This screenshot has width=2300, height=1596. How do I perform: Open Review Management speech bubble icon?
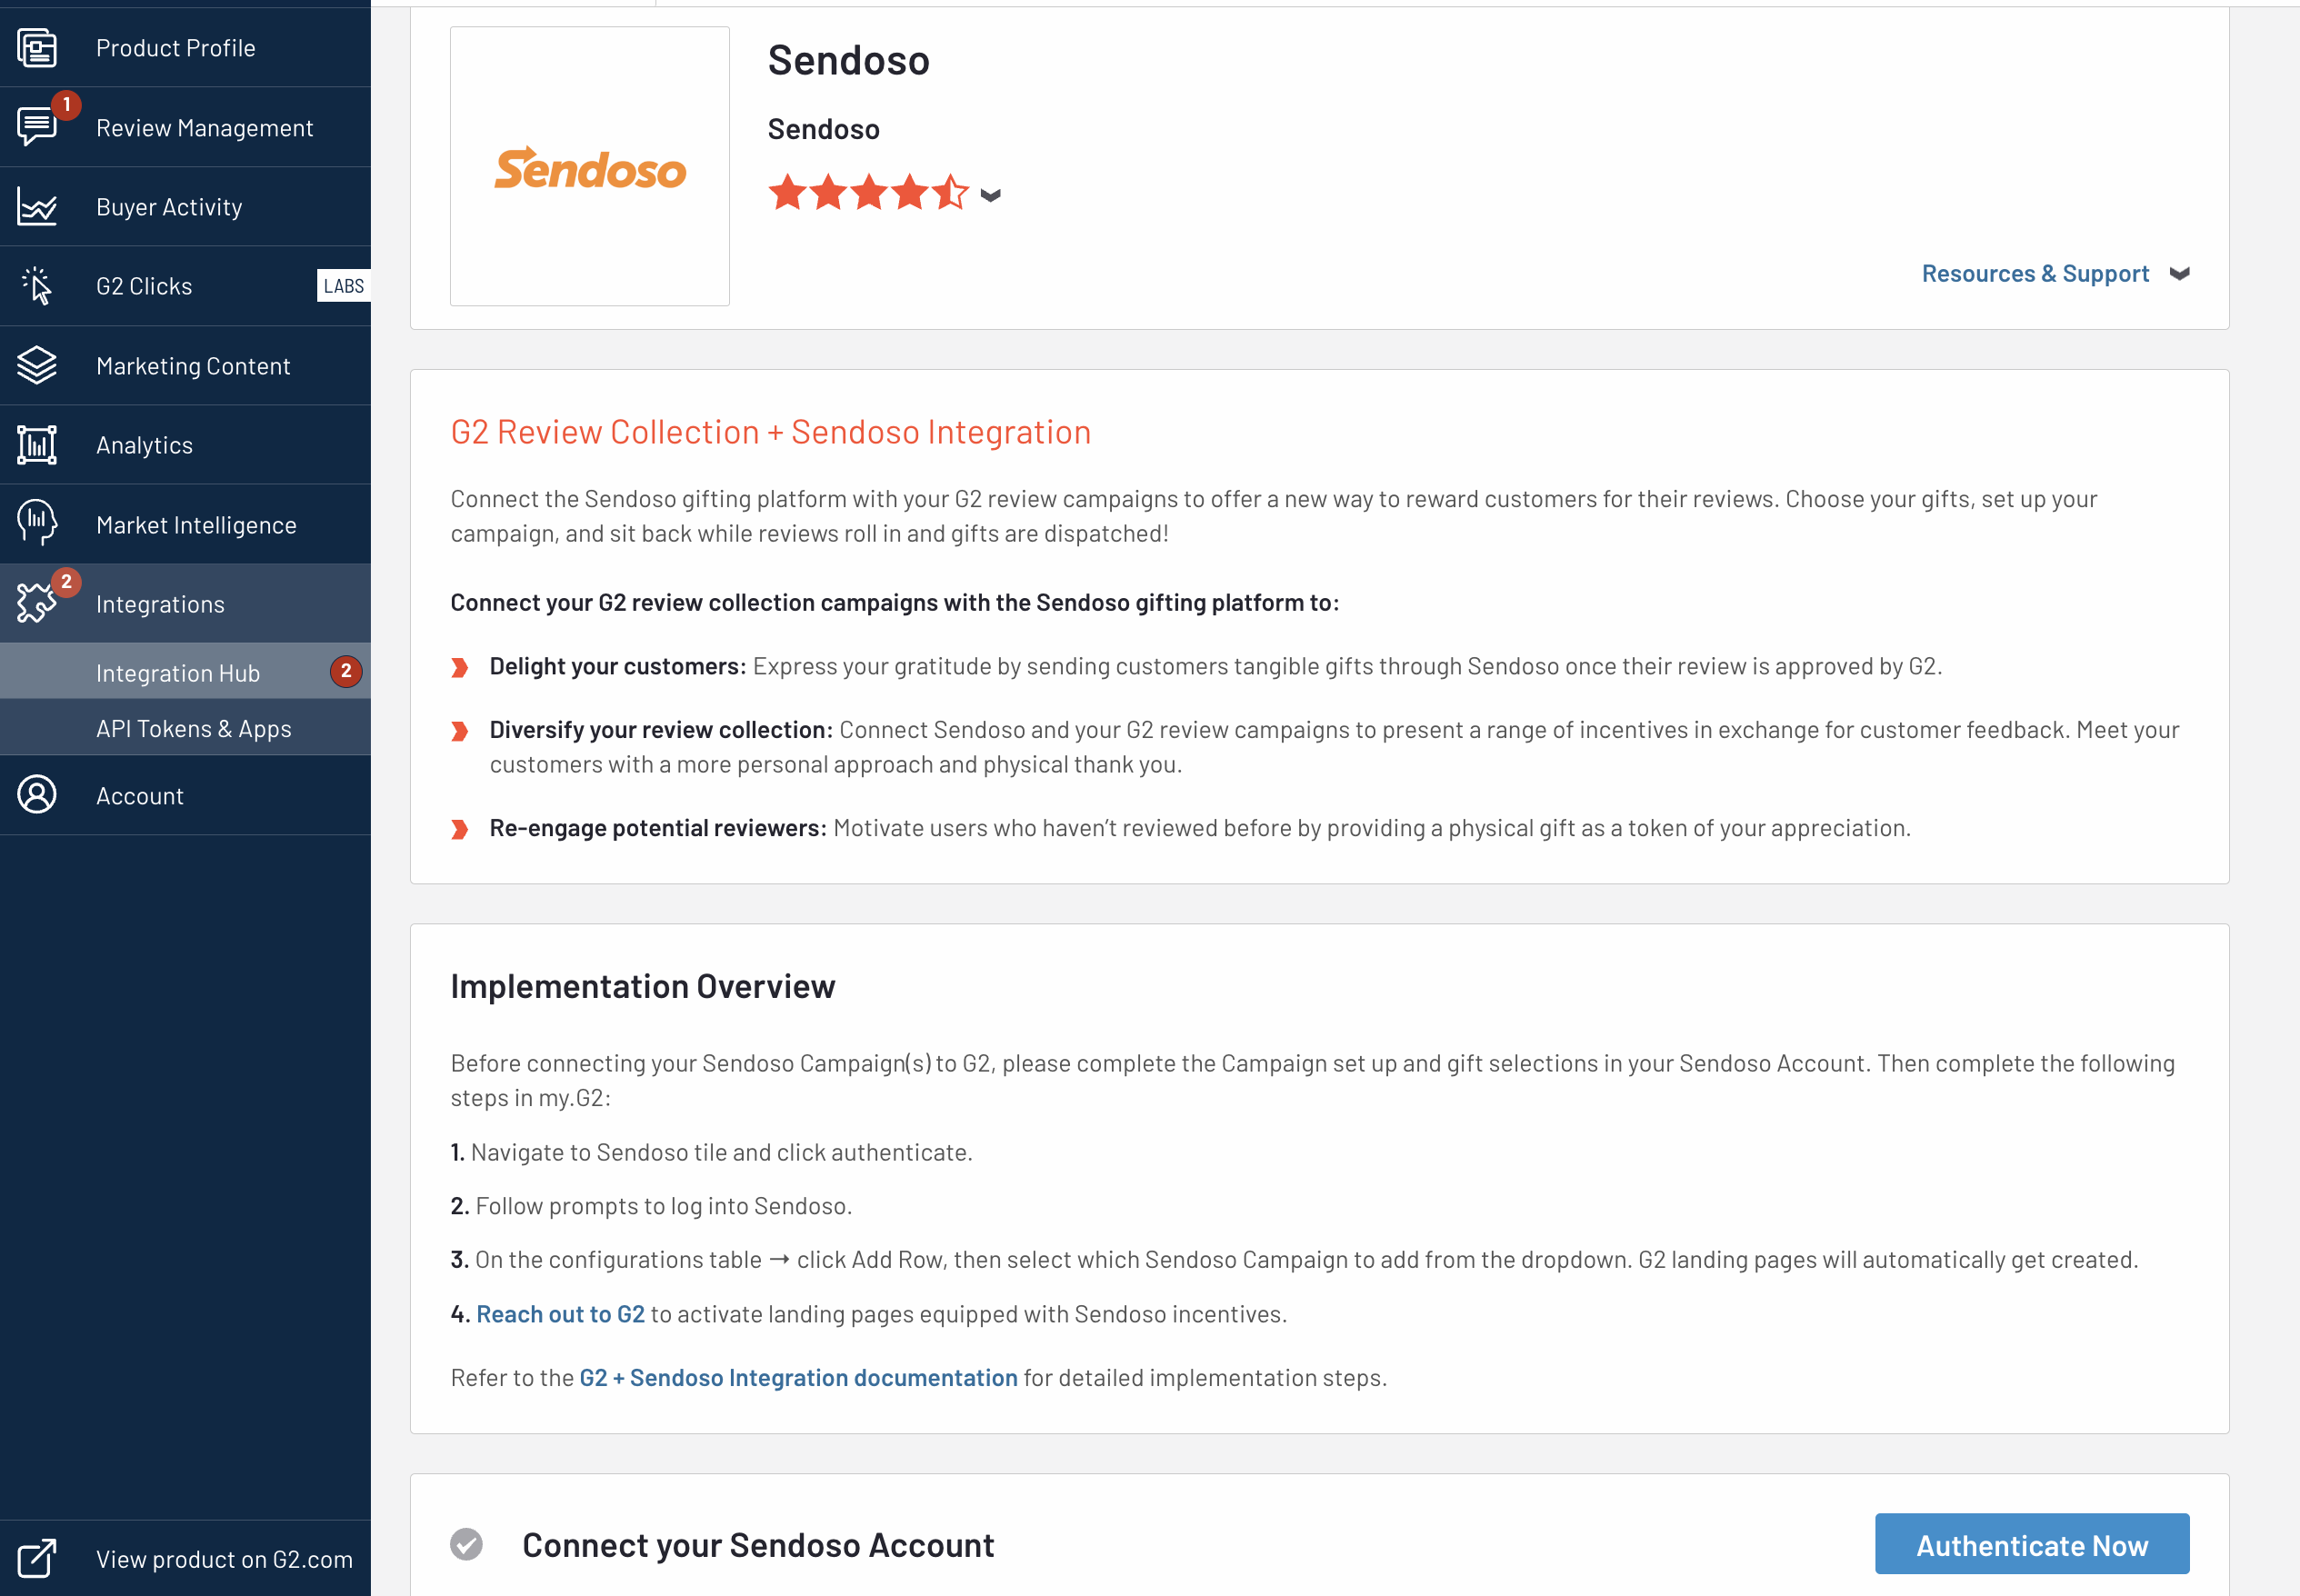37,127
